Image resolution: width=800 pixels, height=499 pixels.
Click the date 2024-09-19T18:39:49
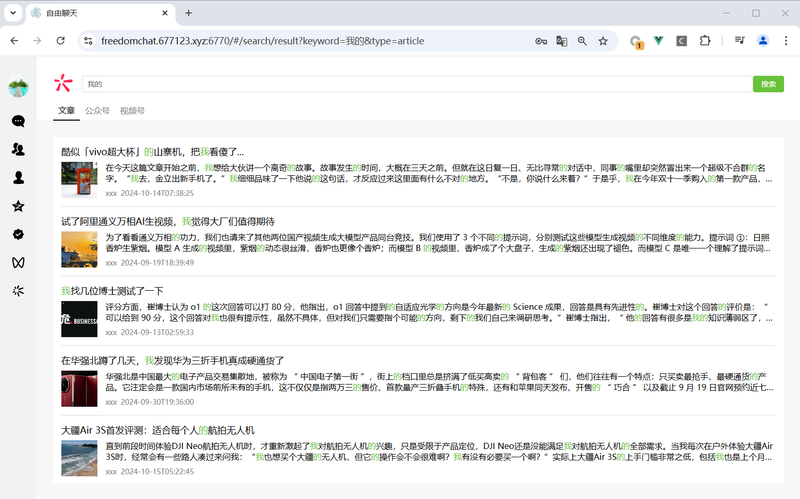pos(157,263)
